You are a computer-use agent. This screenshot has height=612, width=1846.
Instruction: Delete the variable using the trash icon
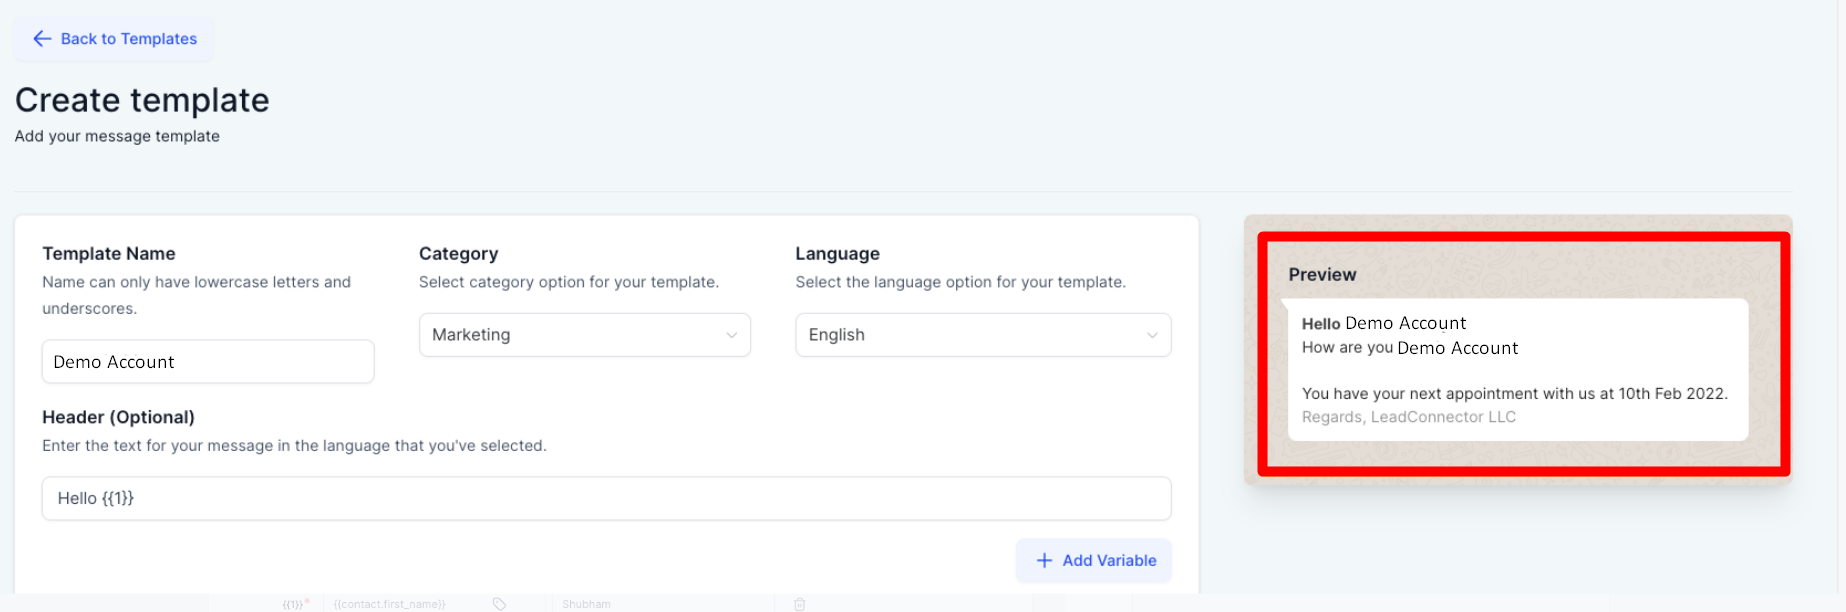(799, 604)
